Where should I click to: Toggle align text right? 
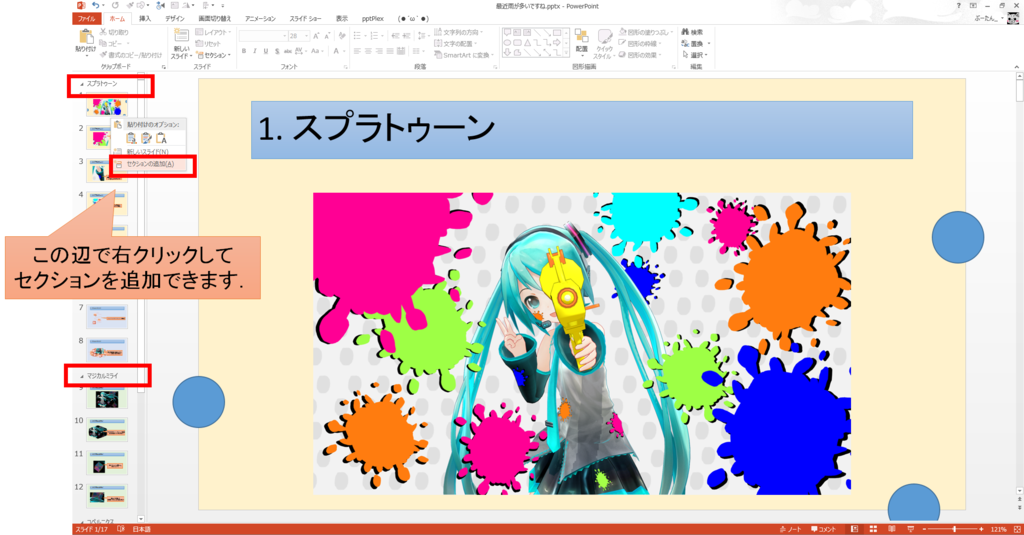379,51
